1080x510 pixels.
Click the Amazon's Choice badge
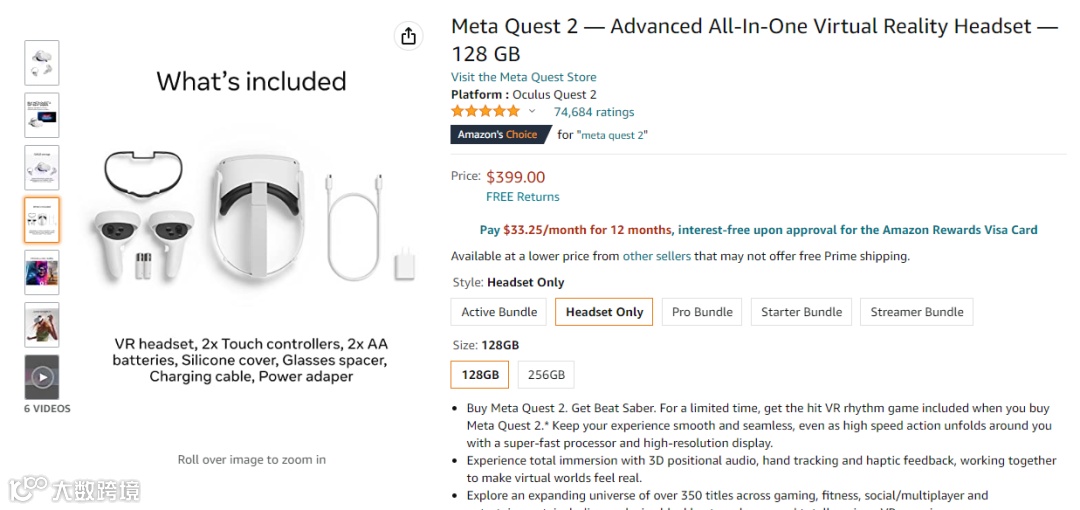coord(497,134)
